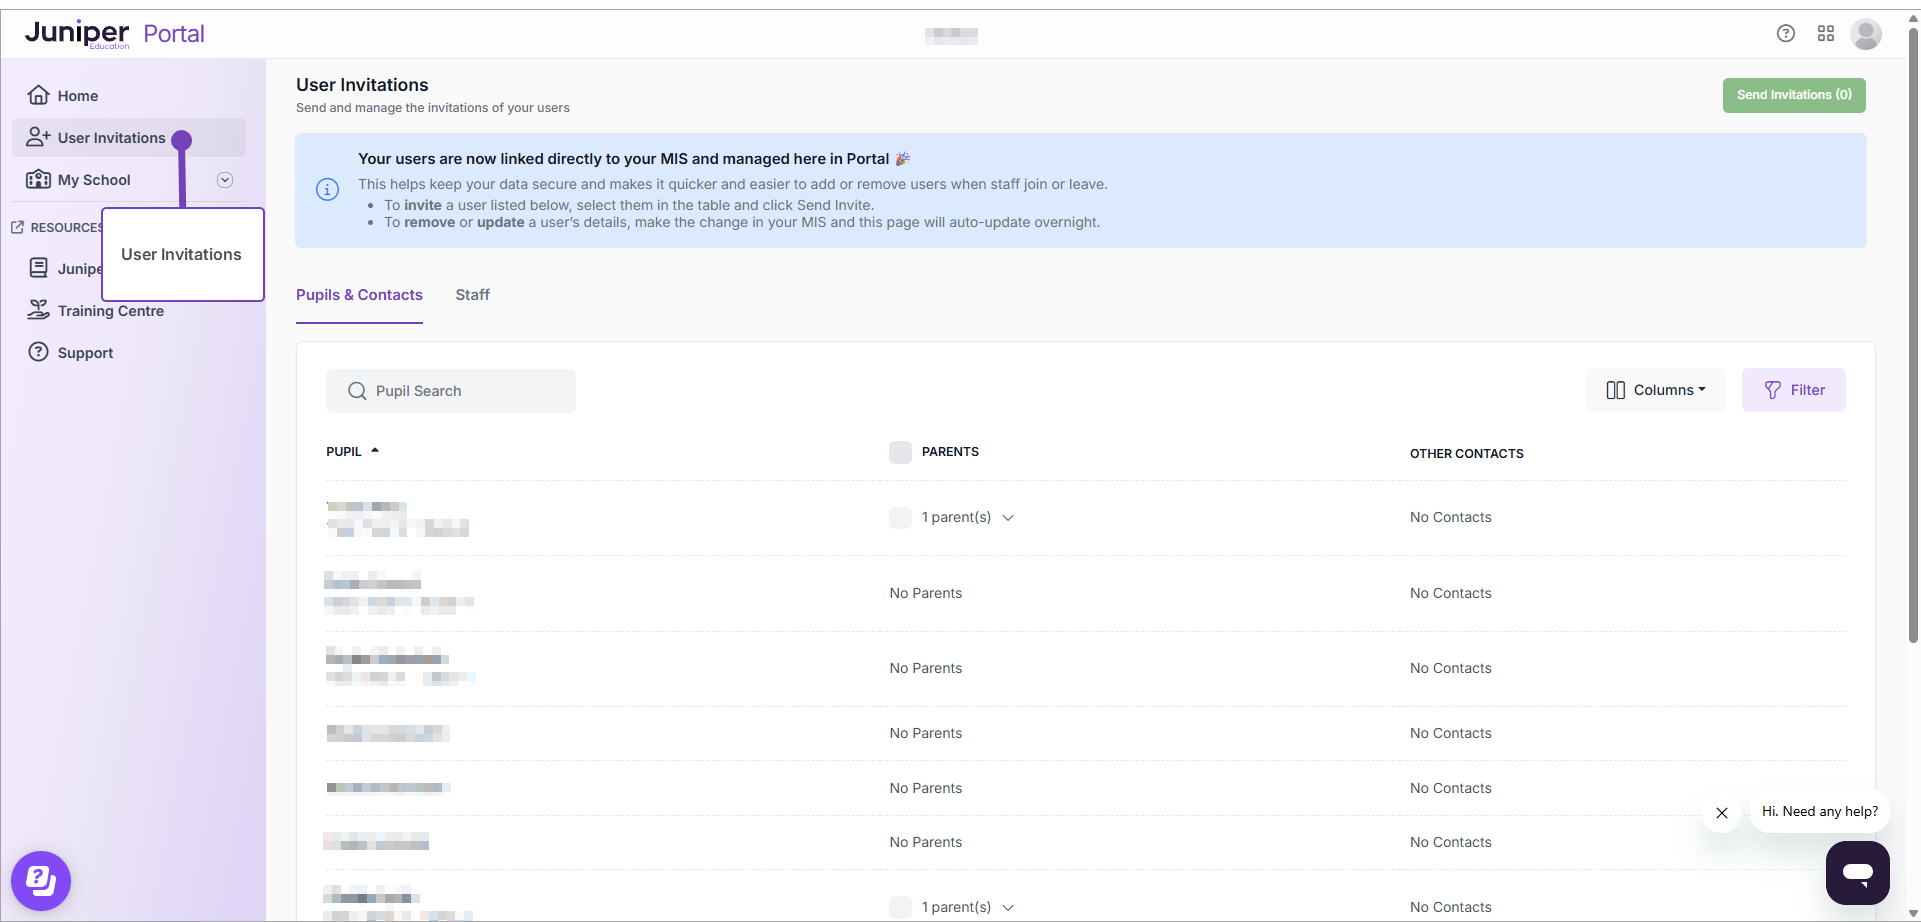Switch to the Staff tab
The image size is (1921, 922).
tap(472, 294)
